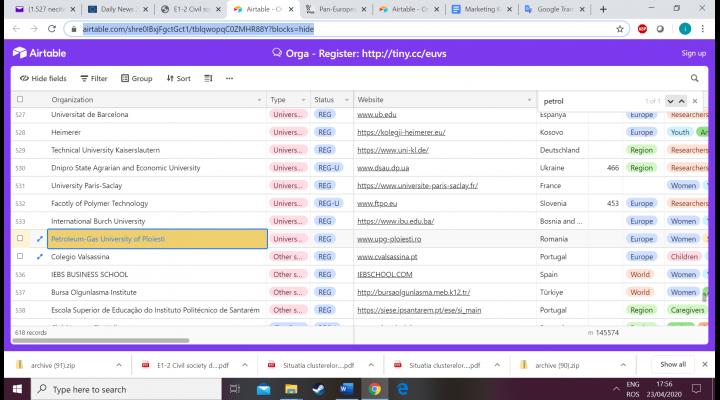Bookmark this page with star icon
720x400 pixels.
click(620, 29)
